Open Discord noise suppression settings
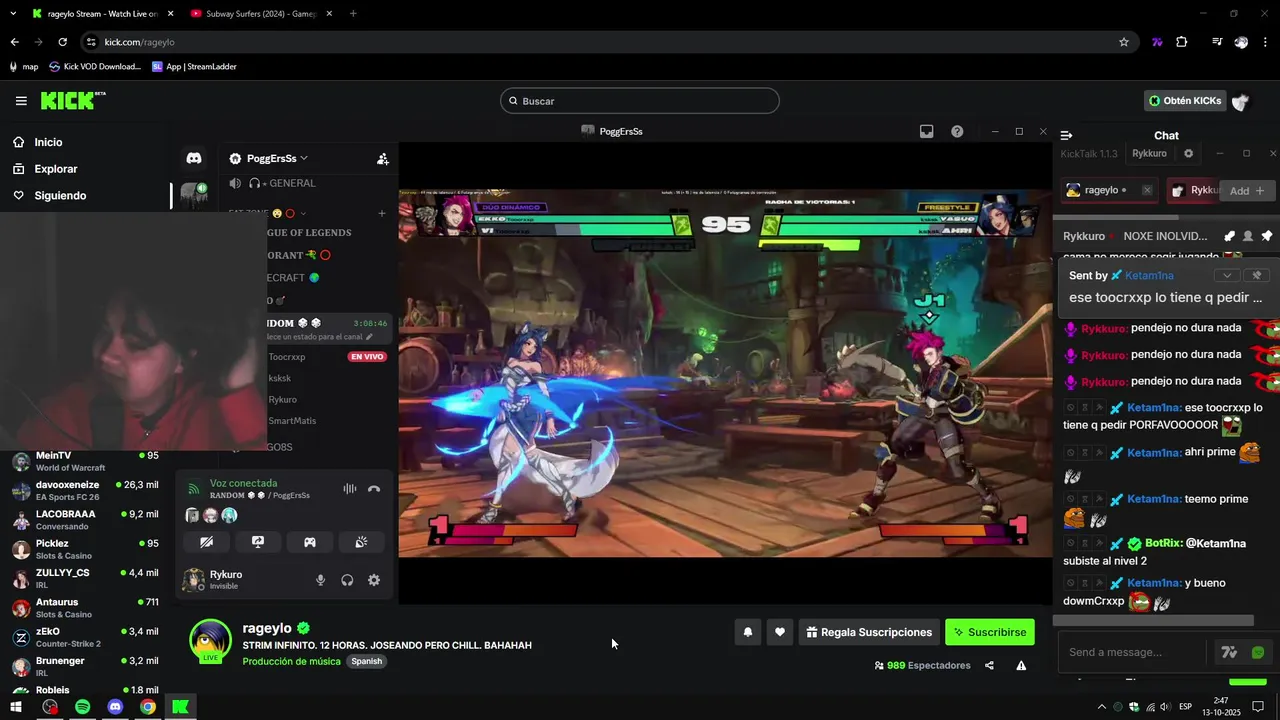The image size is (1280, 720). coord(350,489)
